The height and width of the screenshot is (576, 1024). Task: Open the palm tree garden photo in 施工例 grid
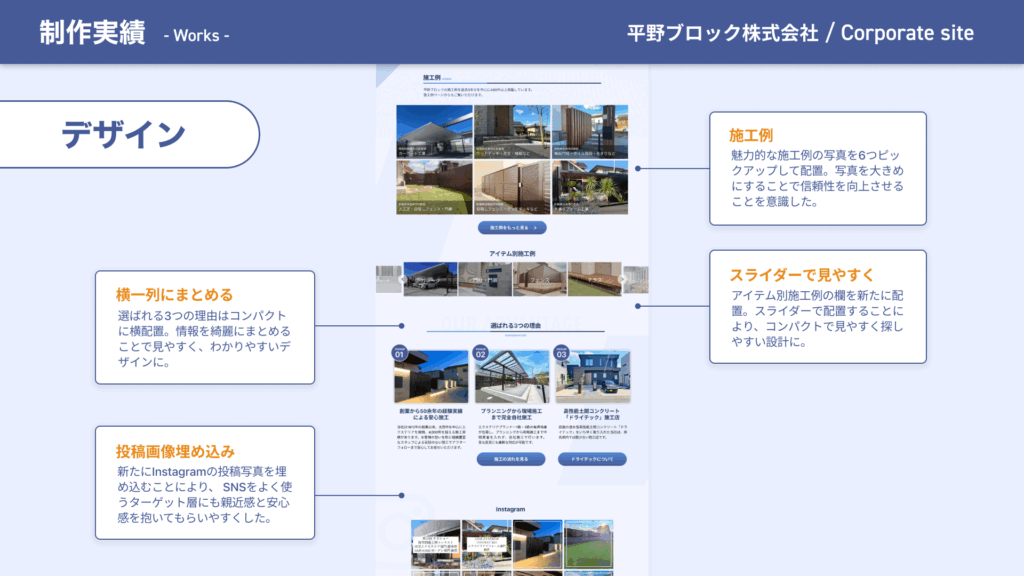pos(590,187)
